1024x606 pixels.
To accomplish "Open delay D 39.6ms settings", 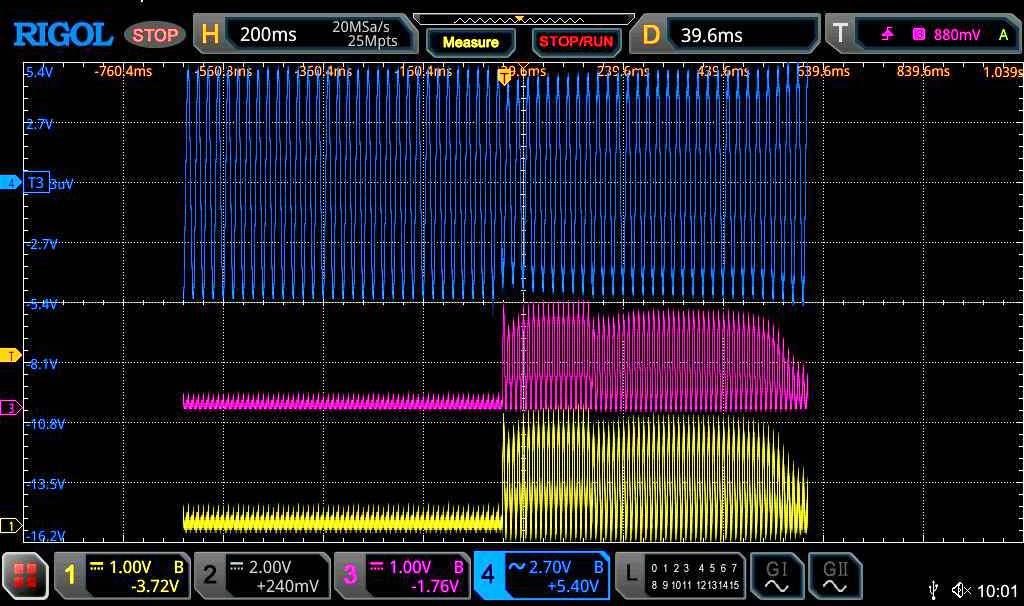I will tap(729, 35).
